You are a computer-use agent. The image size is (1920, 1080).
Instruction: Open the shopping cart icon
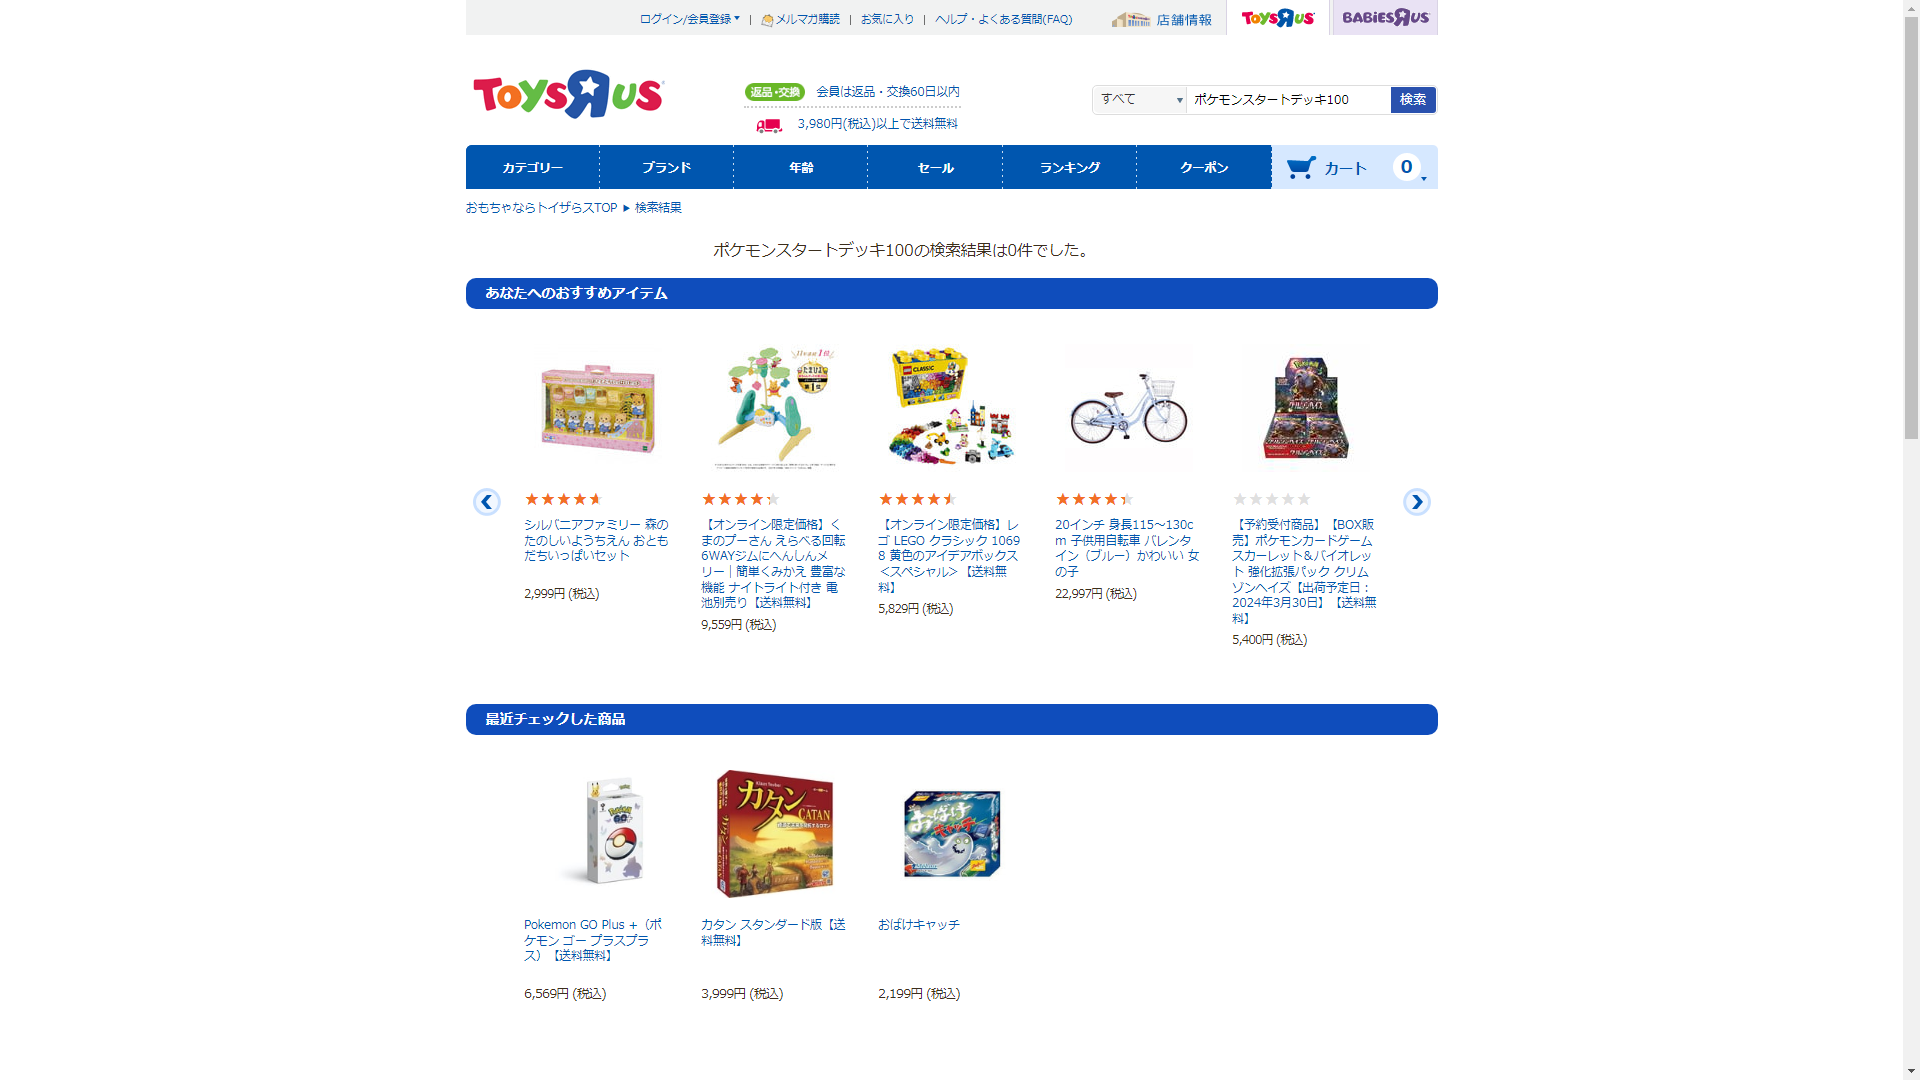(1301, 168)
